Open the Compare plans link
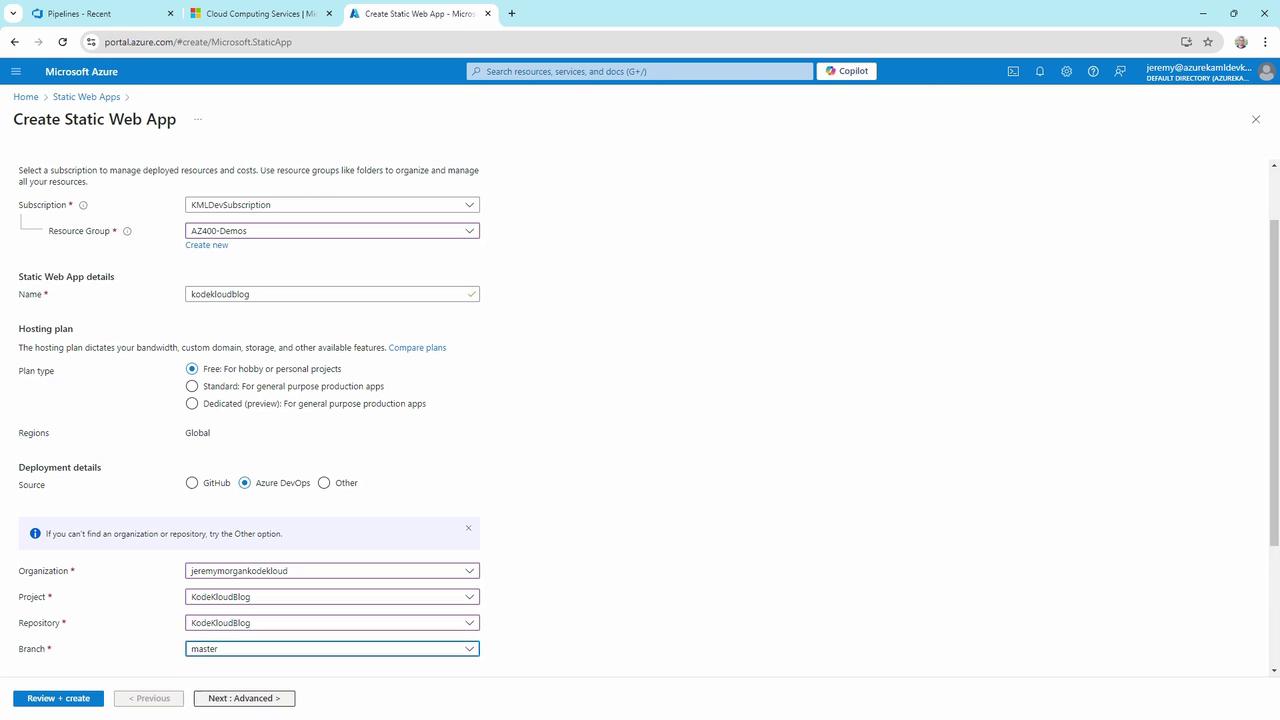The image size is (1280, 720). click(x=417, y=348)
